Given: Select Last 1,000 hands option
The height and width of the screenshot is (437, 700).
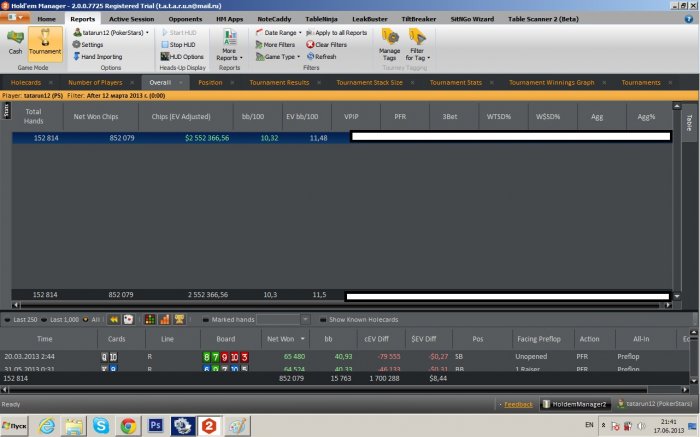Looking at the screenshot, I should pos(60,320).
